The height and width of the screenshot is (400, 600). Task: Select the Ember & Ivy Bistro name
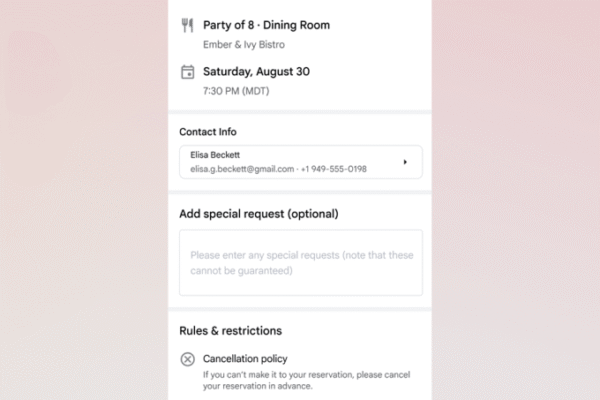pos(244,45)
